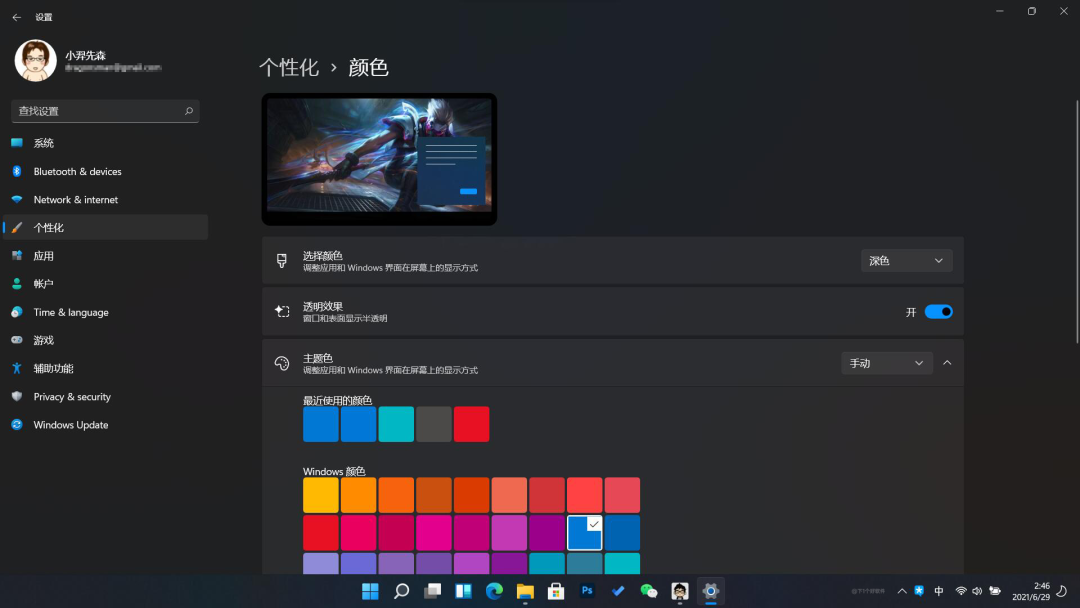The image size is (1080, 608).
Task: Click the search magnifier icon in sidebar
Action: click(x=189, y=111)
